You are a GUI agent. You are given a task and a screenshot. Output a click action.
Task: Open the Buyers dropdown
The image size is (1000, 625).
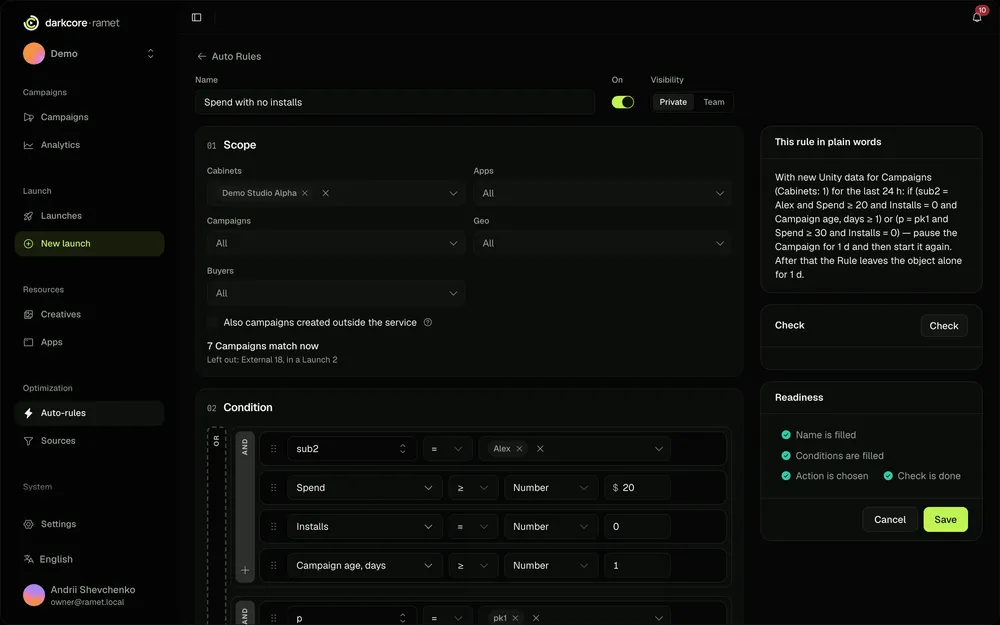[335, 293]
